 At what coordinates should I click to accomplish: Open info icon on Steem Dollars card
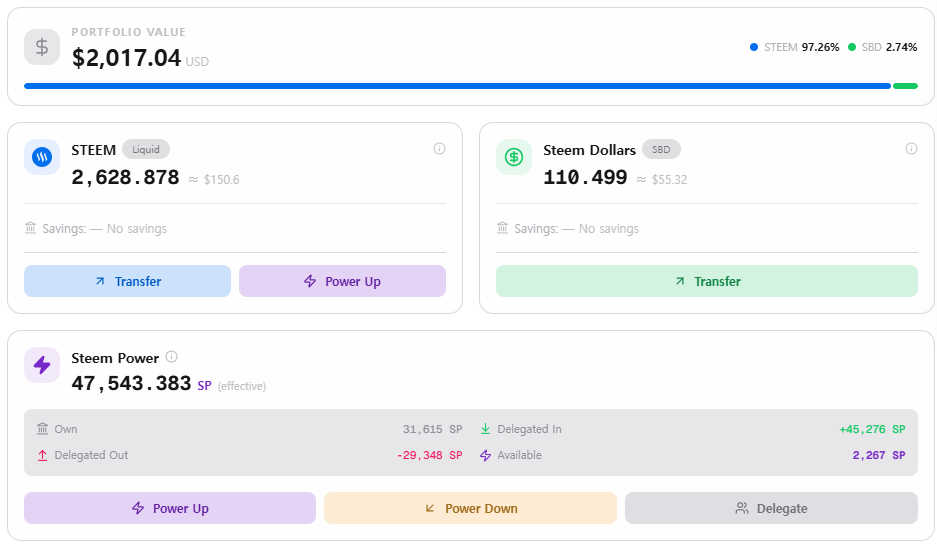pos(911,149)
